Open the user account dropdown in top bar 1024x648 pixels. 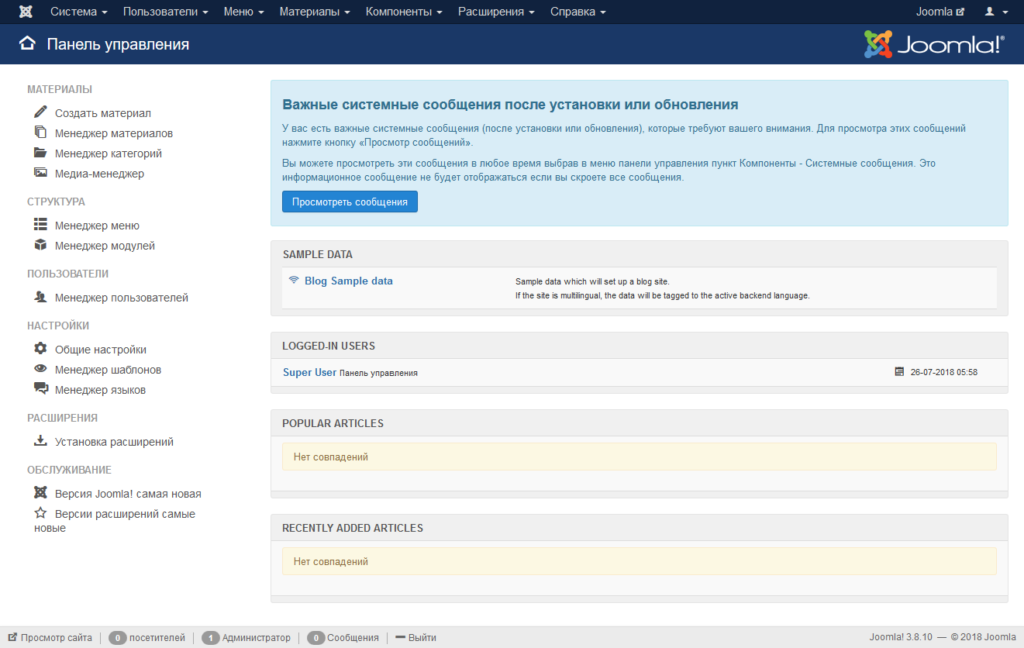pyautogui.click(x=995, y=12)
